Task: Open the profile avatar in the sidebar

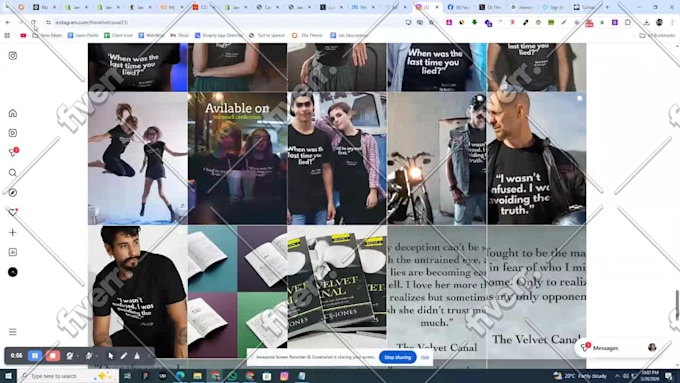Action: click(x=13, y=272)
